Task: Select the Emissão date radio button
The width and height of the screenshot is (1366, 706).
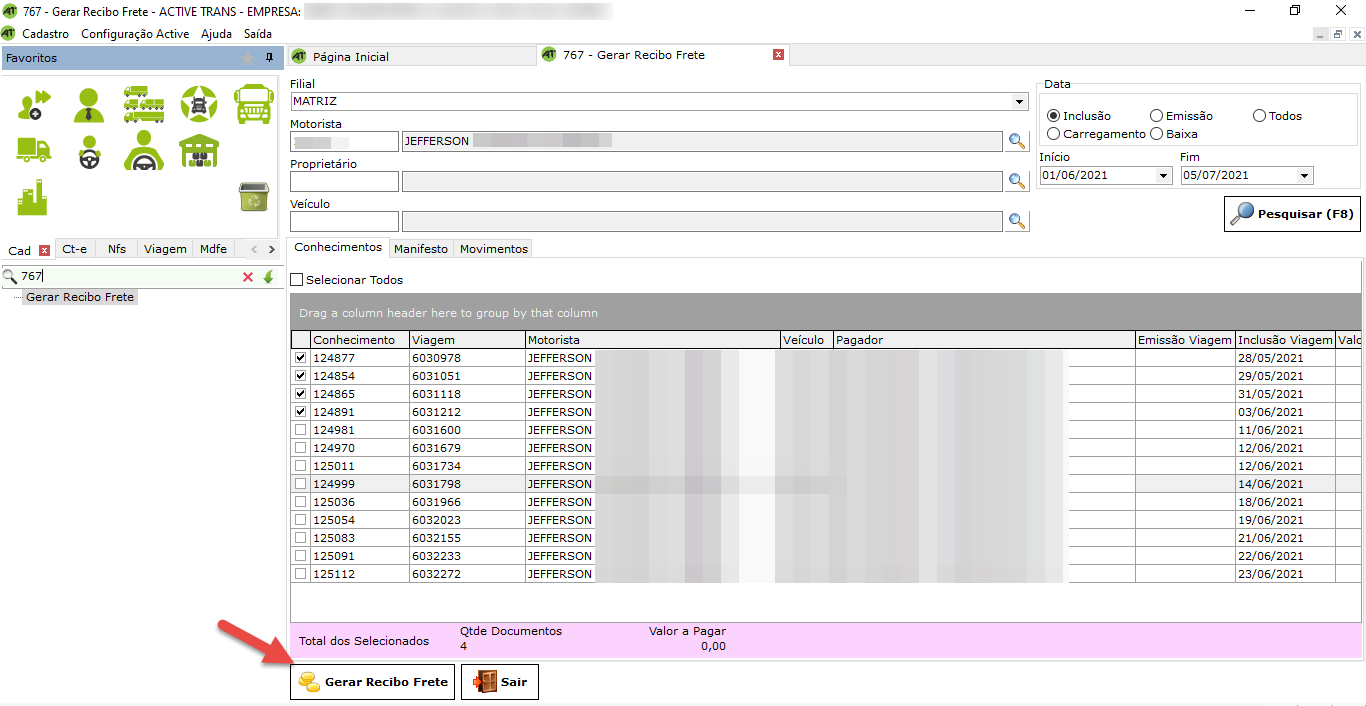Action: [1156, 116]
